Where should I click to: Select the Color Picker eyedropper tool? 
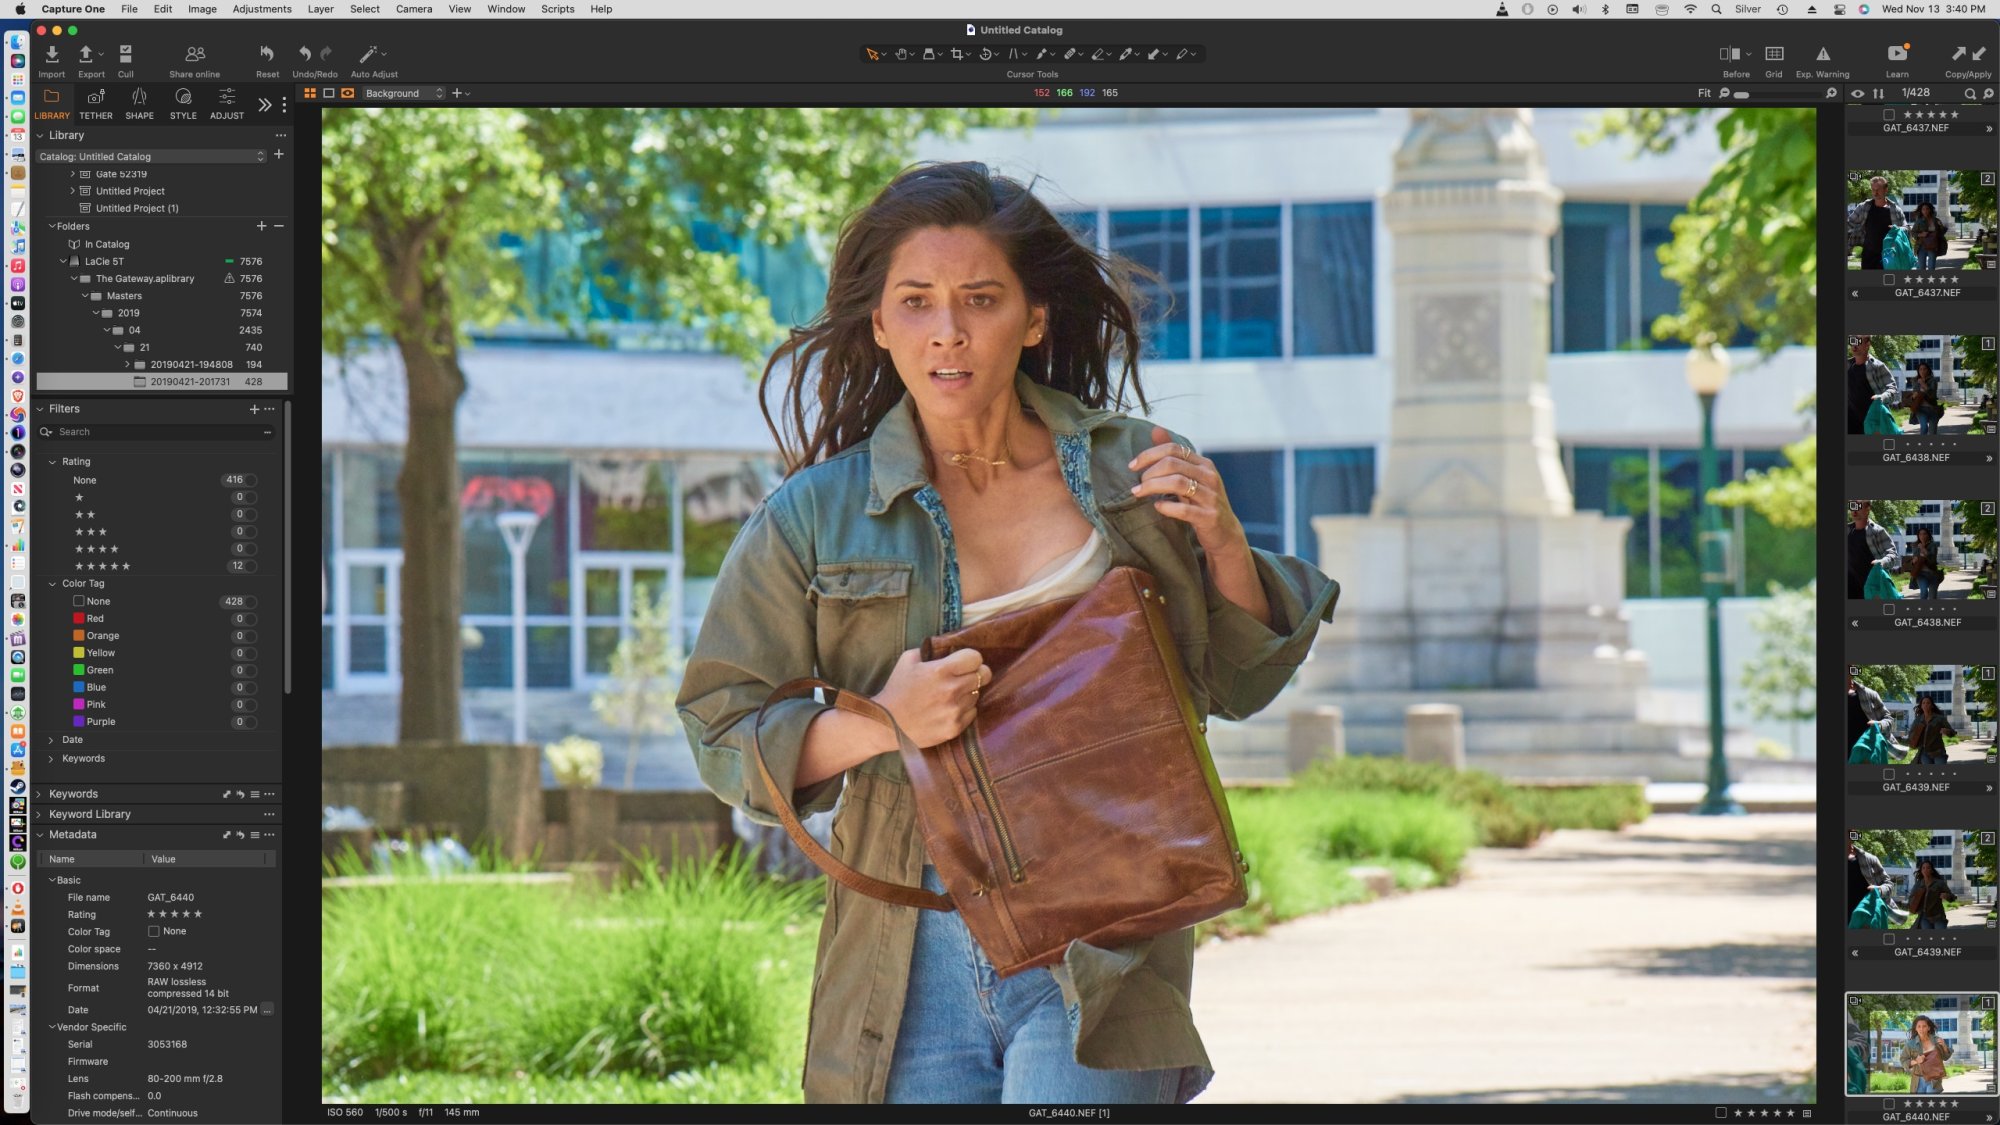pos(1125,54)
